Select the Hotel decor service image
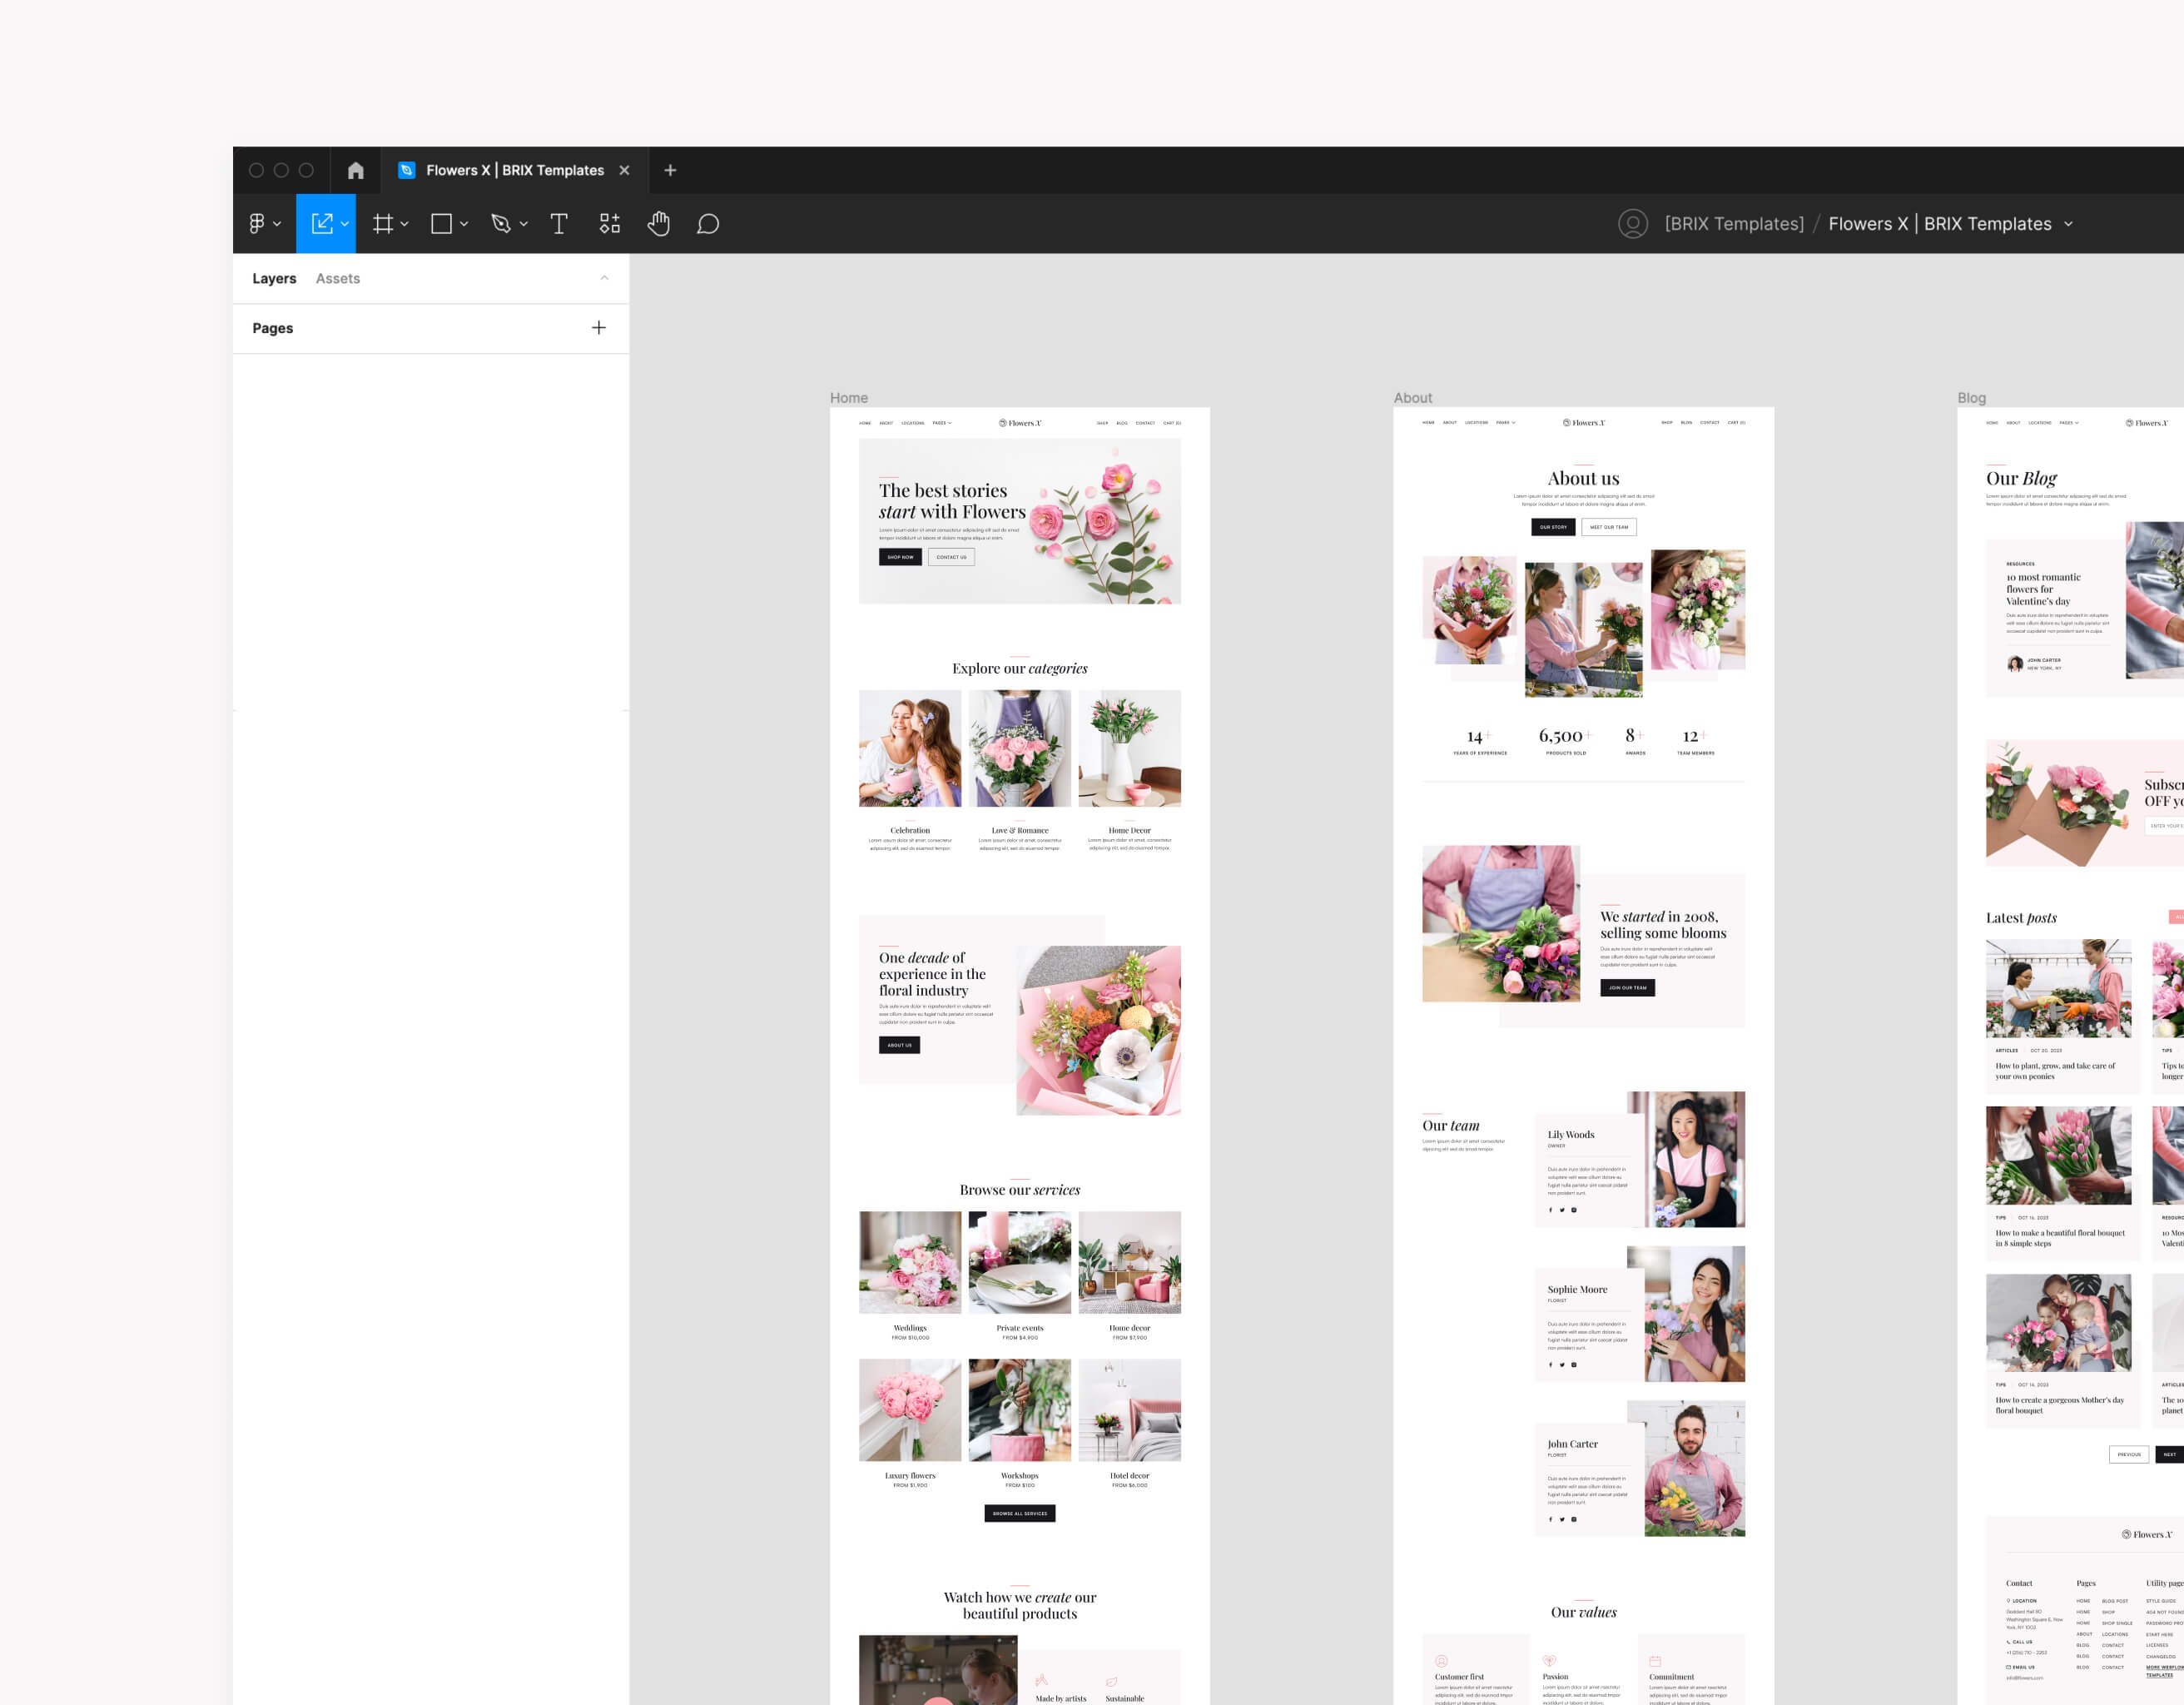The width and height of the screenshot is (2184, 1705). pyautogui.click(x=1130, y=1410)
